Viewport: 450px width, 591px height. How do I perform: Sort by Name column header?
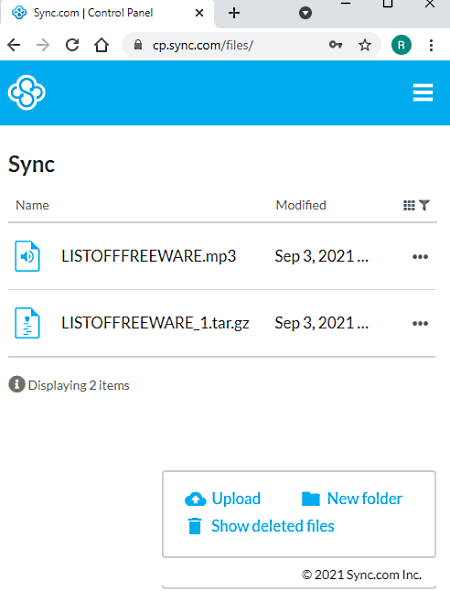coord(32,205)
